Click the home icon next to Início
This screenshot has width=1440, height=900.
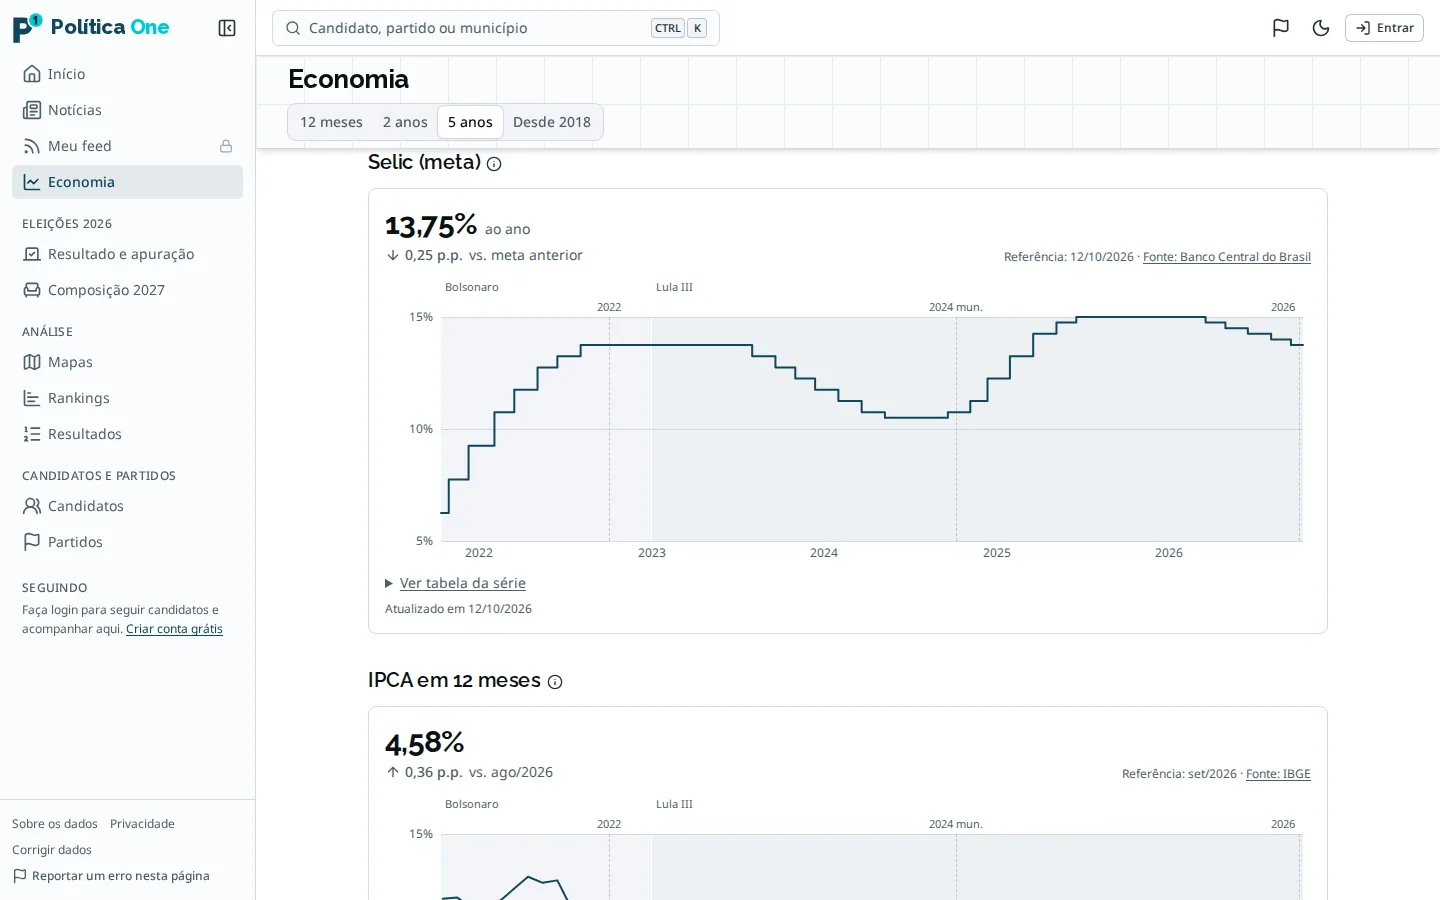32,74
